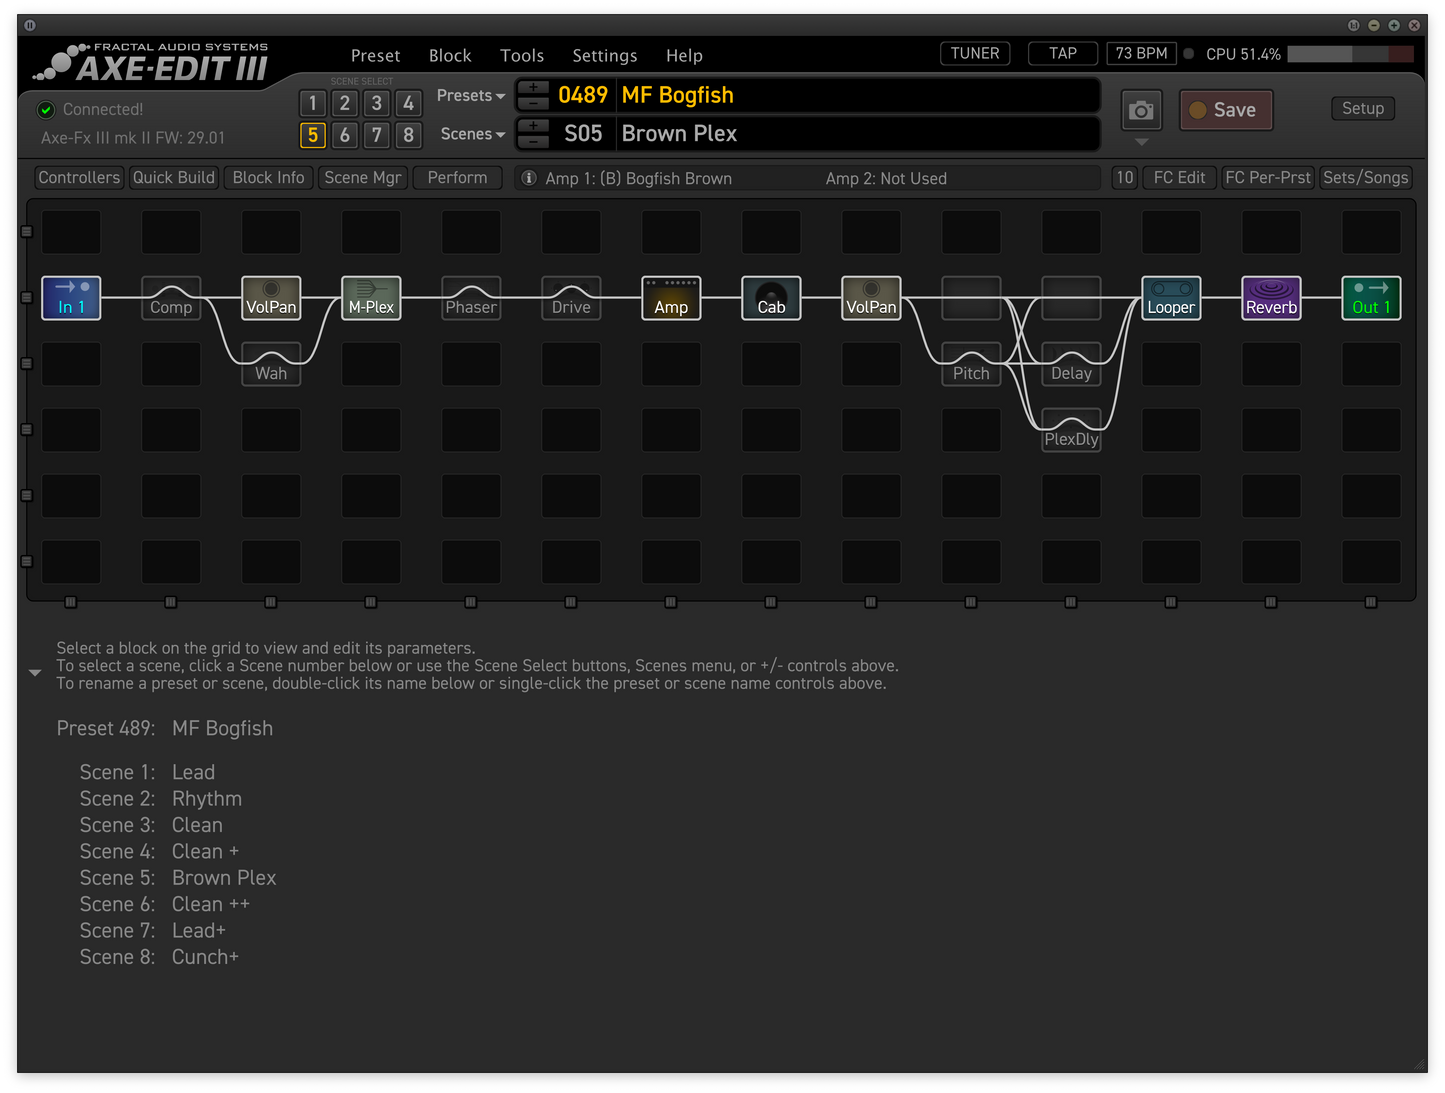
Task: Open the TUNER
Action: click(974, 53)
